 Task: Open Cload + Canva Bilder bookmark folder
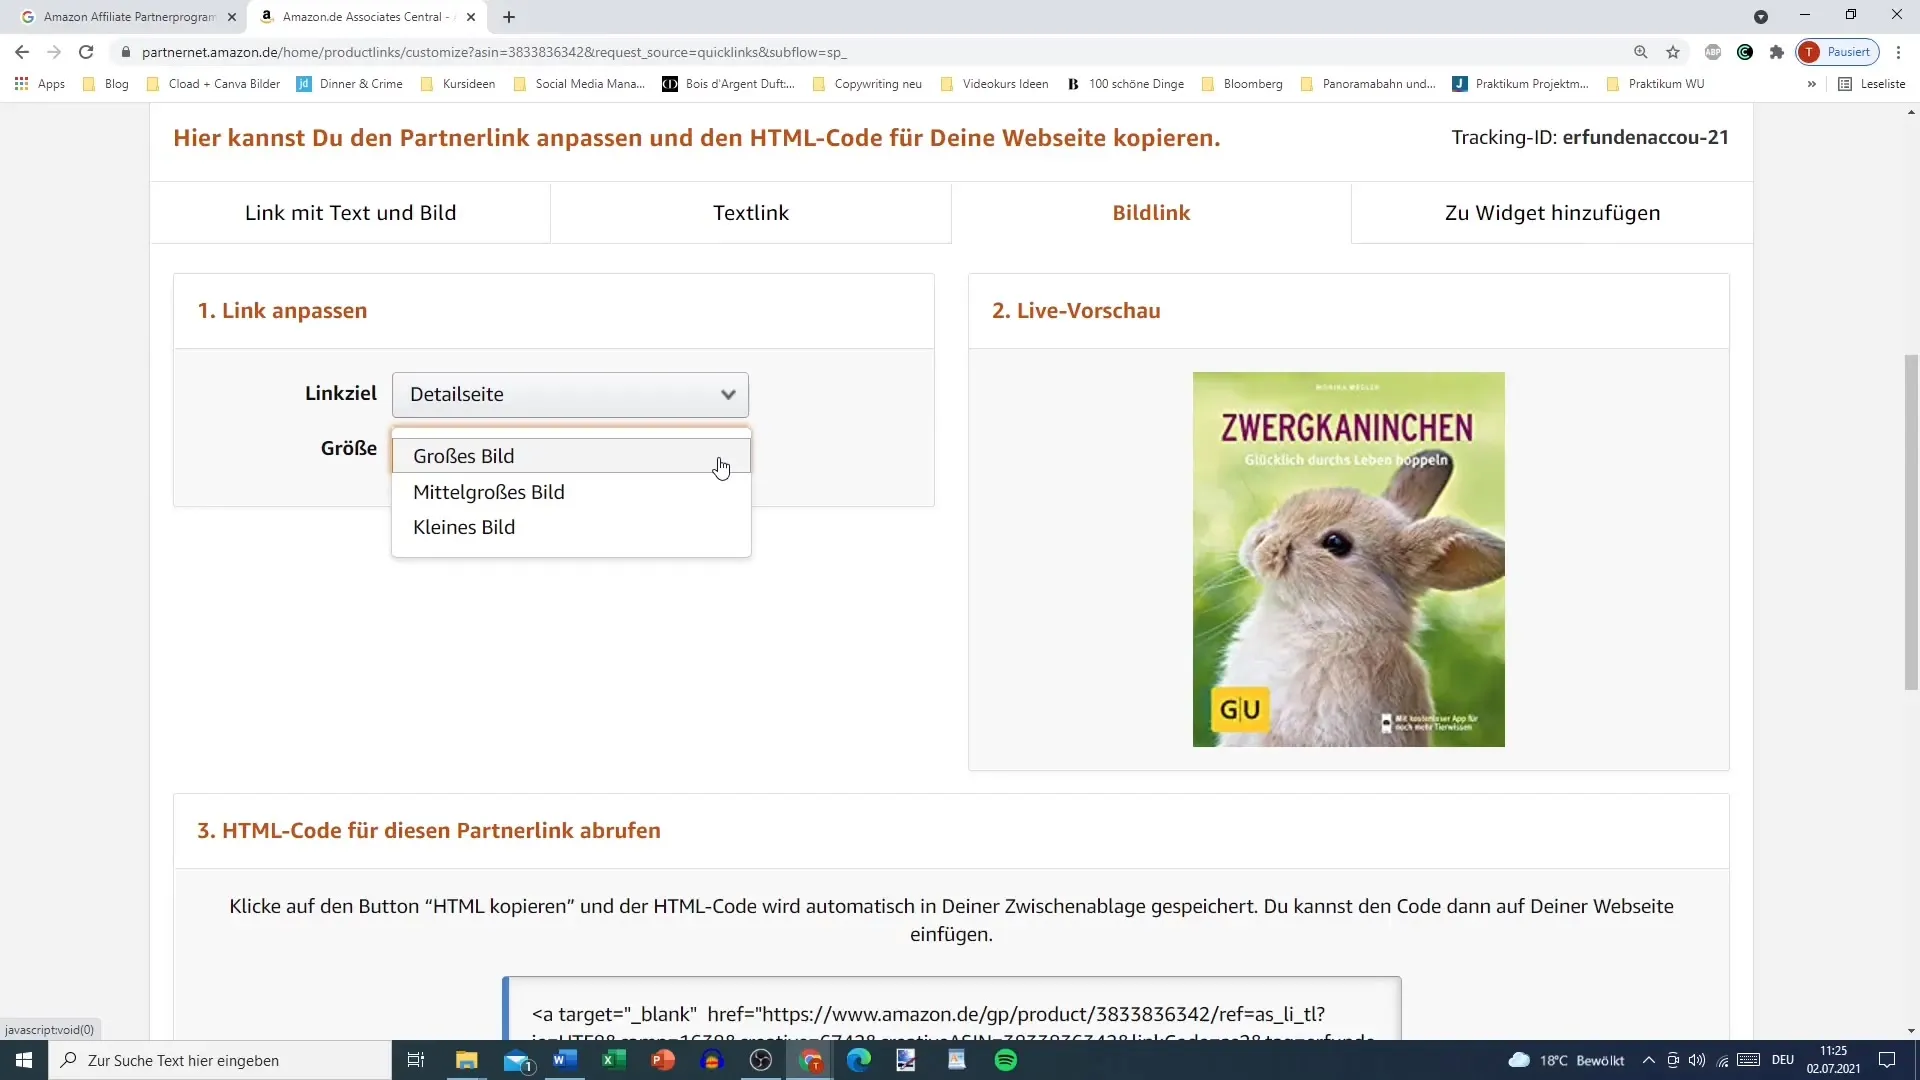pyautogui.click(x=213, y=84)
